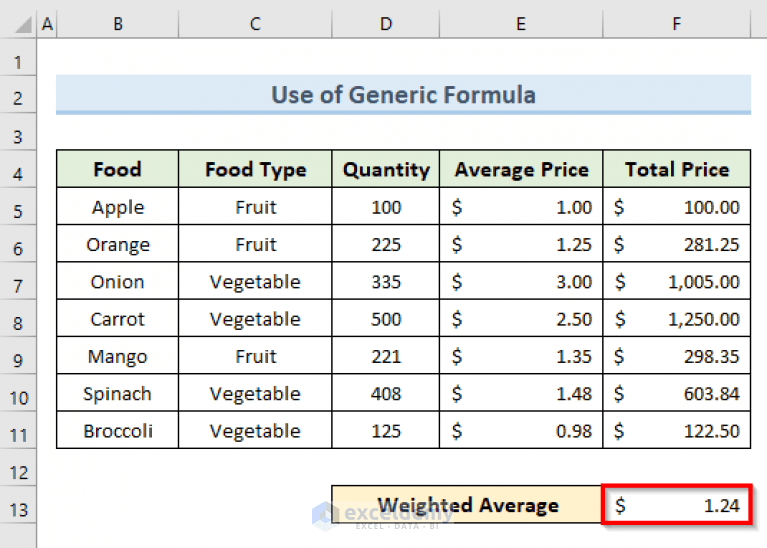The image size is (767, 548).
Task: Select row 4 header
Action: coord(18,169)
